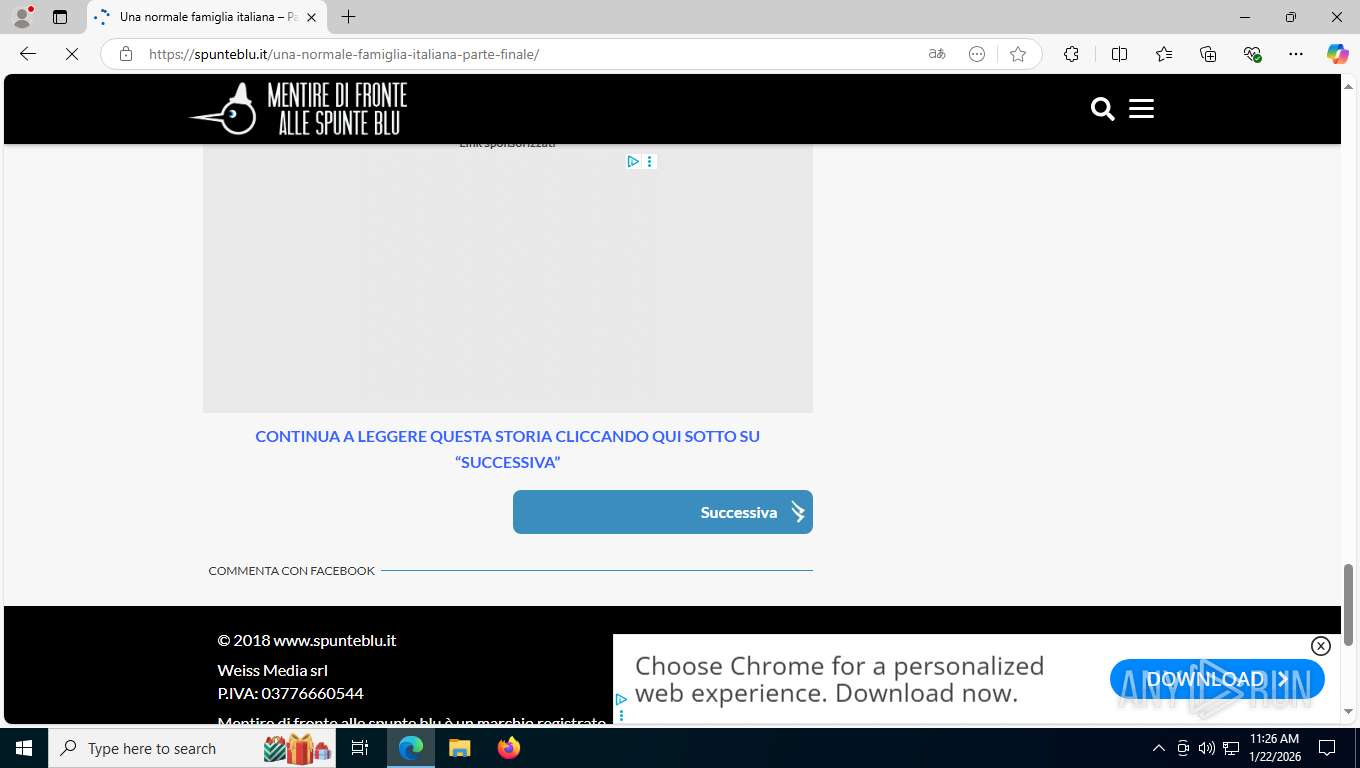
Task: Open the network status tray icon
Action: 1231,748
